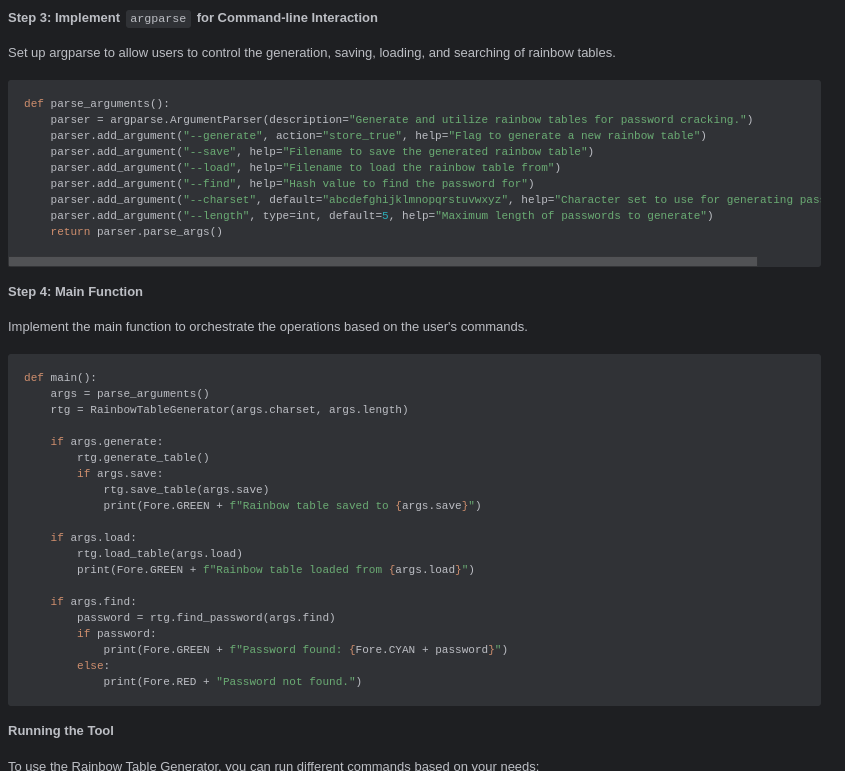Click the 'Rainbow table saved to' print line
Screen dimensions: 845x771
pyautogui.click(x=292, y=506)
